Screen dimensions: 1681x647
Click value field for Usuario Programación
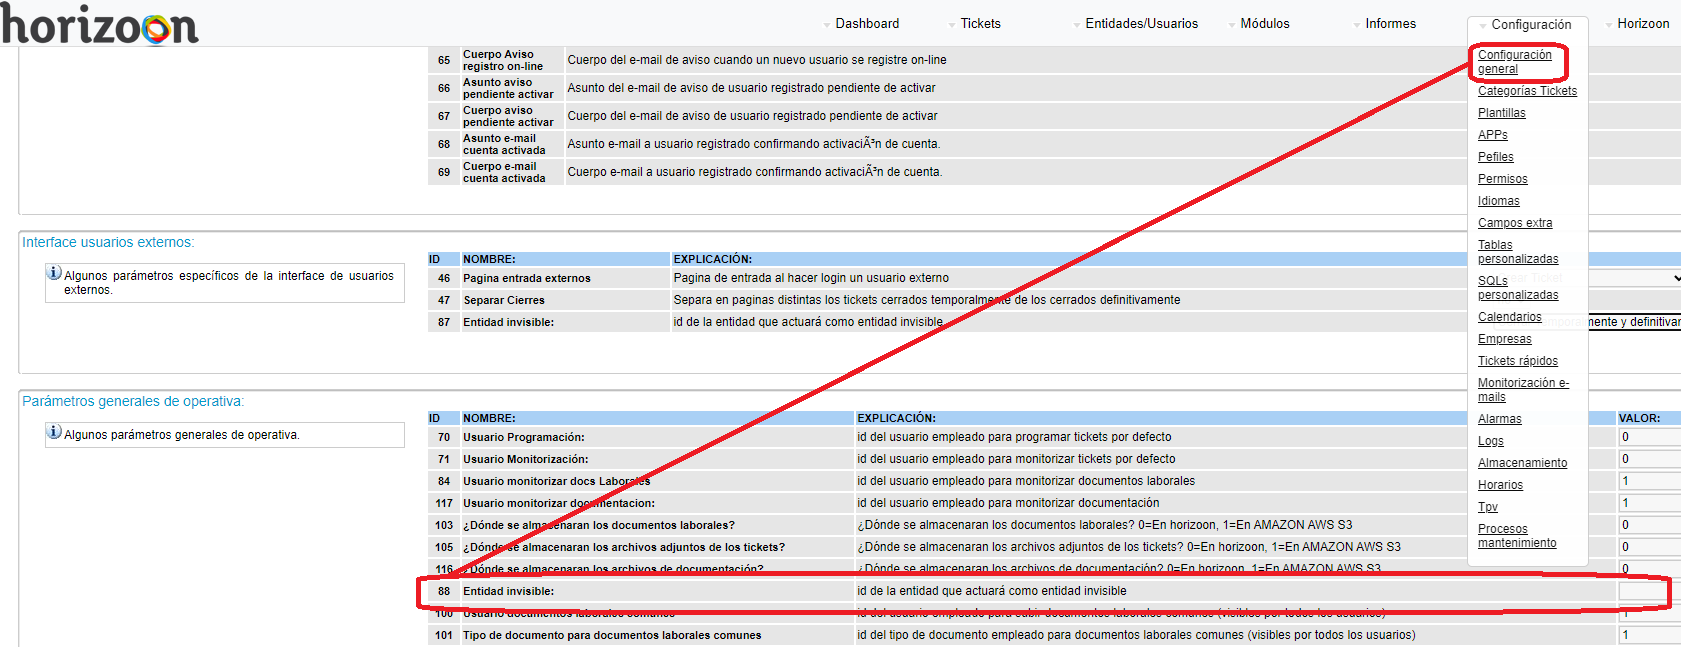[x=1648, y=437]
